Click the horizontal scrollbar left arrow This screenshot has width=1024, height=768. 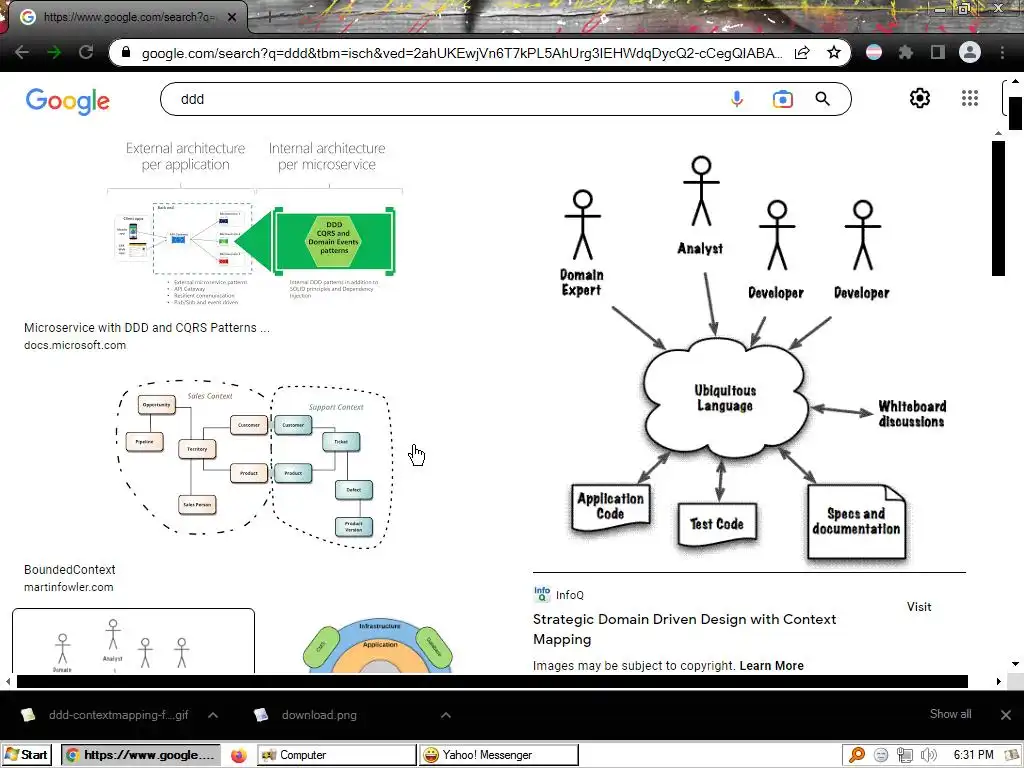8,682
